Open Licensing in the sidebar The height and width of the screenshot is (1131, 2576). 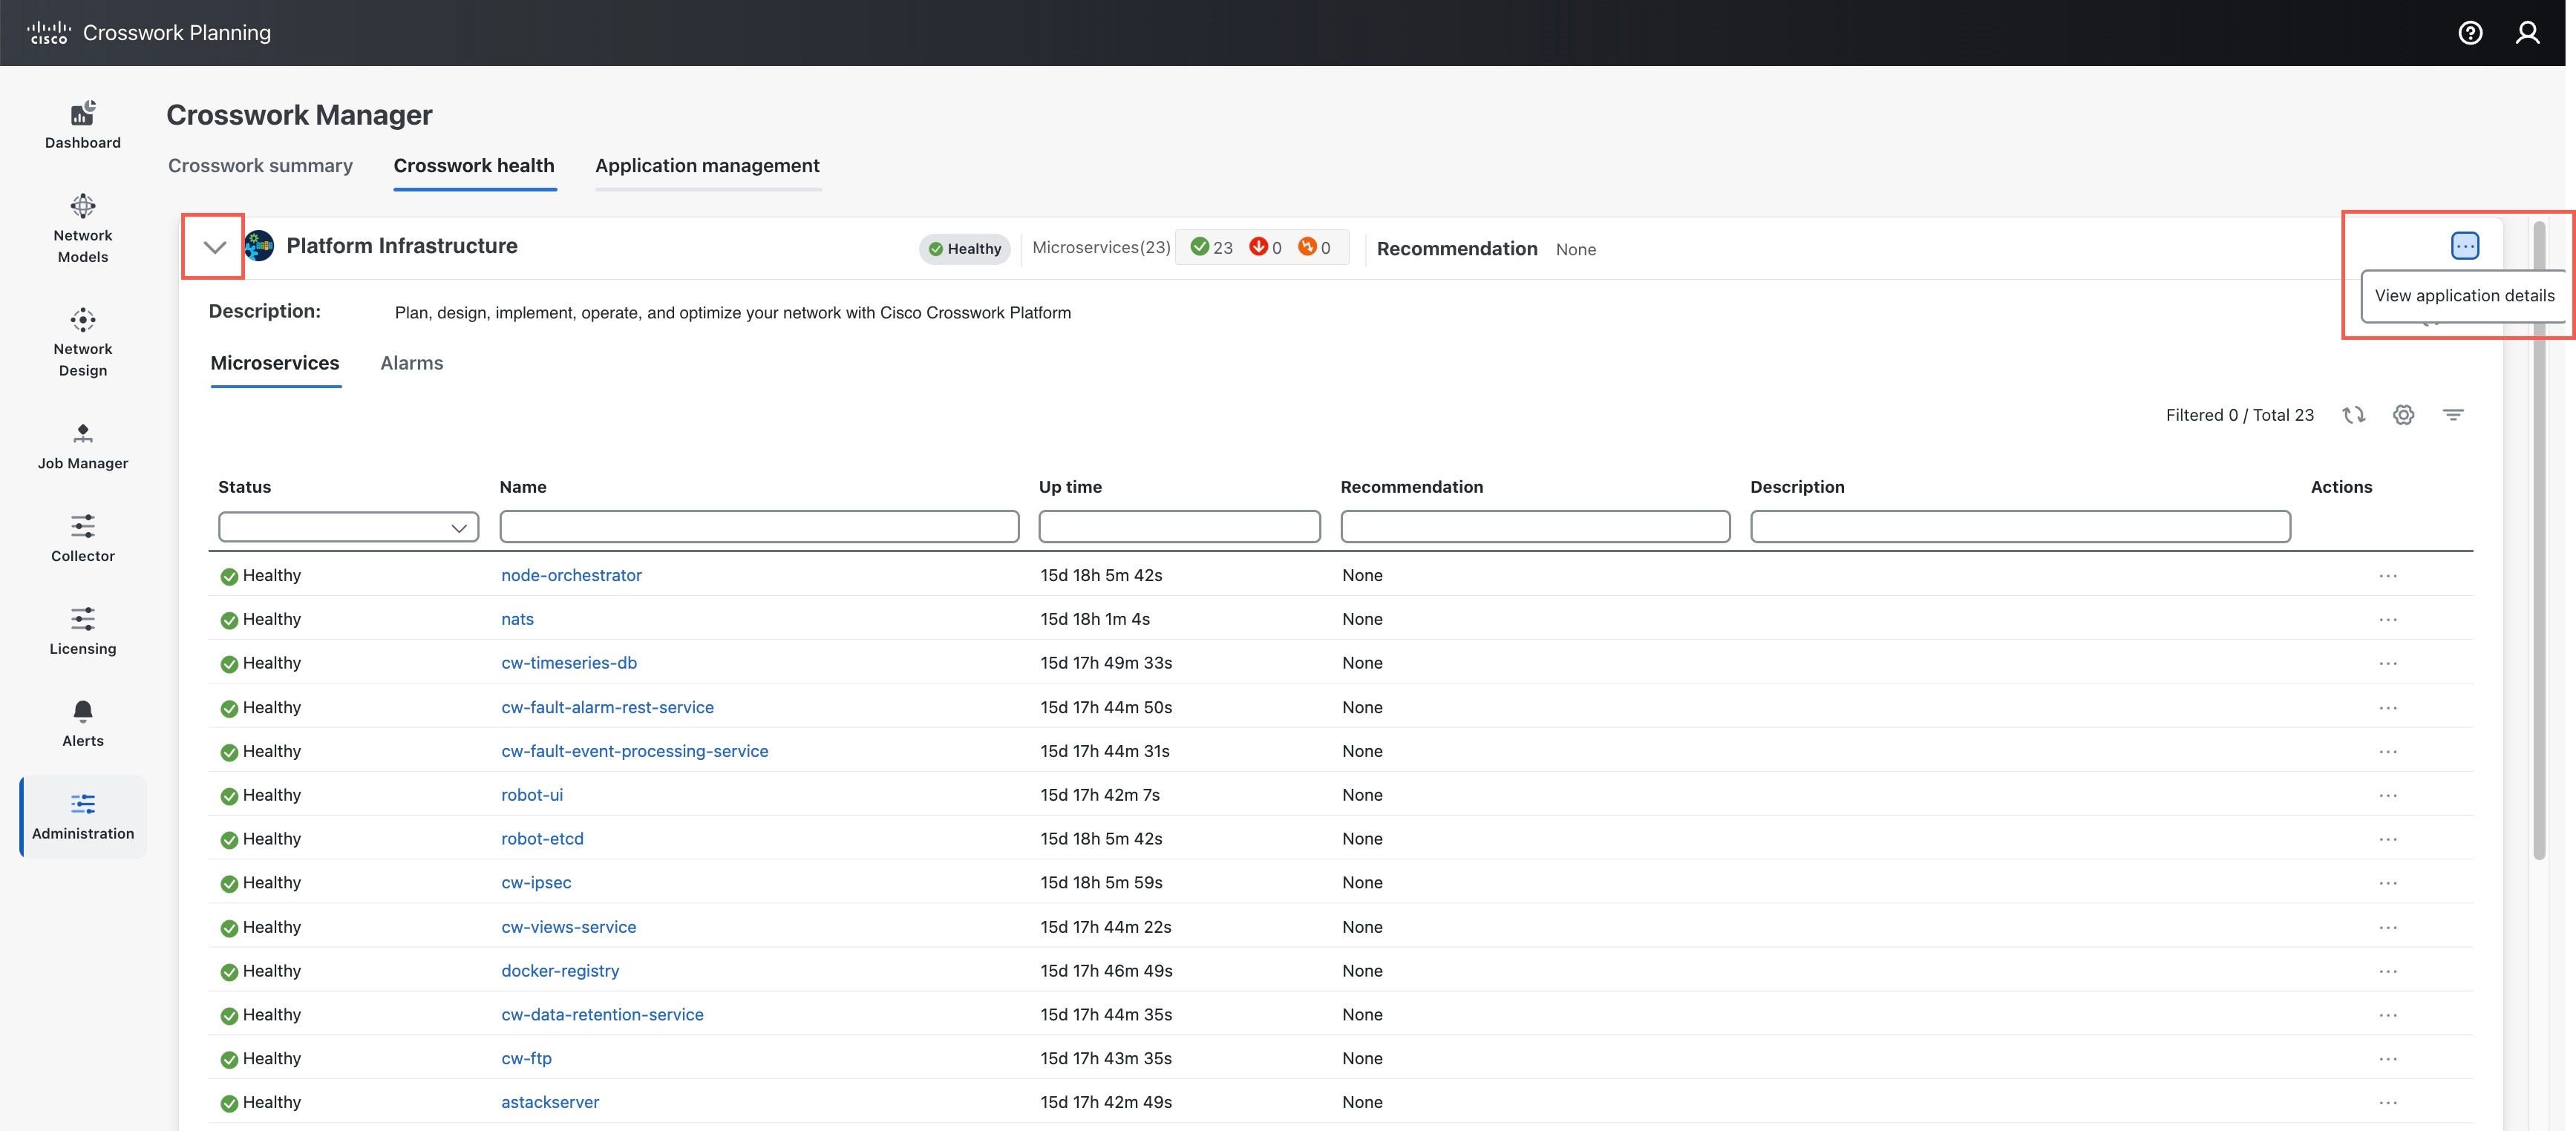(82, 631)
